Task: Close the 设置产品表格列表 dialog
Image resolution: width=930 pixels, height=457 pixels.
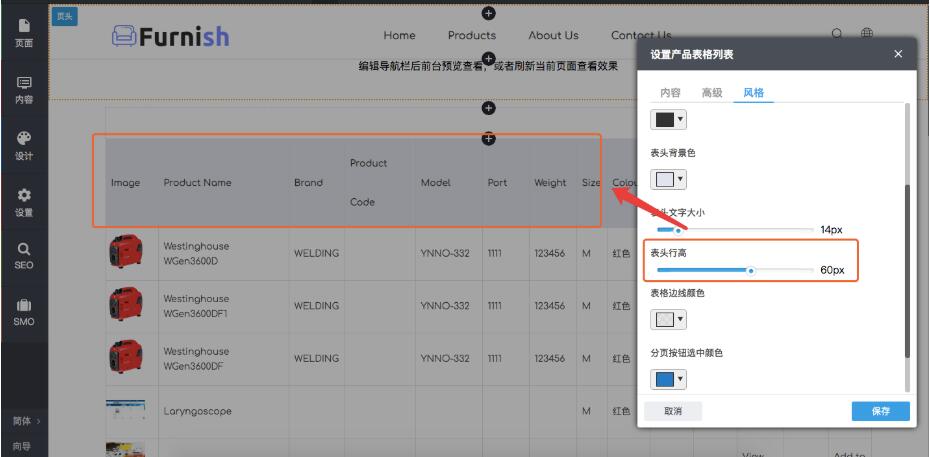Action: coord(897,54)
